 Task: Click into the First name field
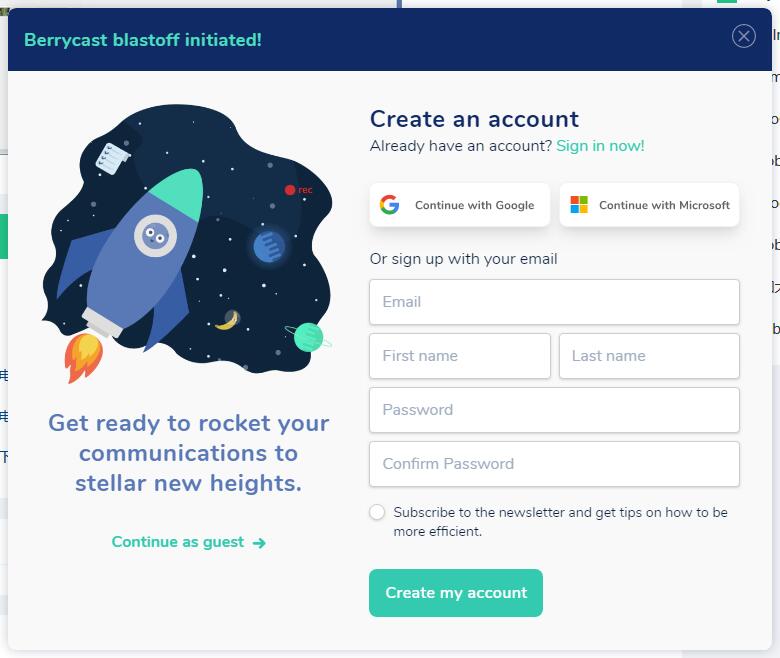coord(460,356)
